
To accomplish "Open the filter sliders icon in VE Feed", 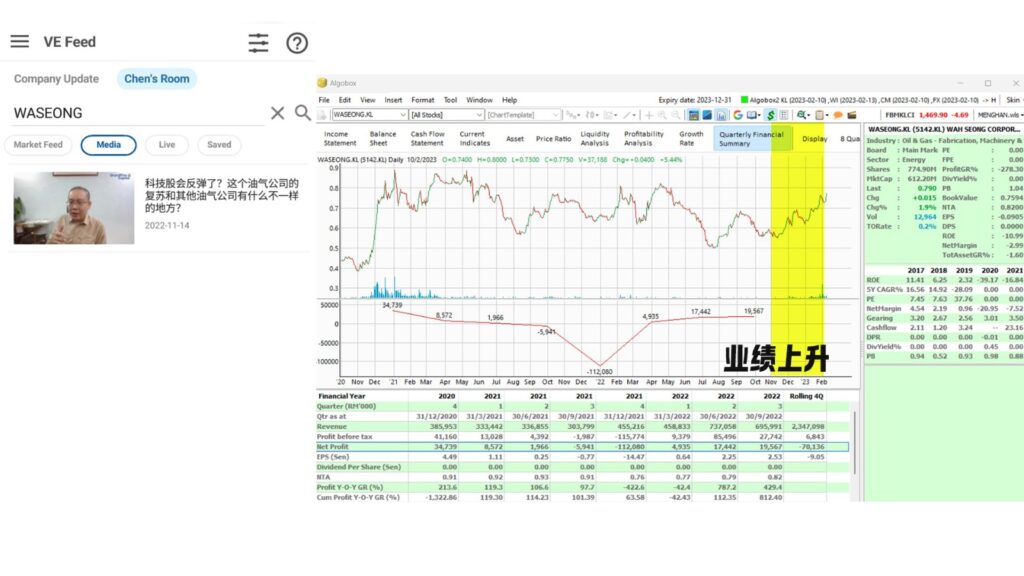I will [x=258, y=43].
